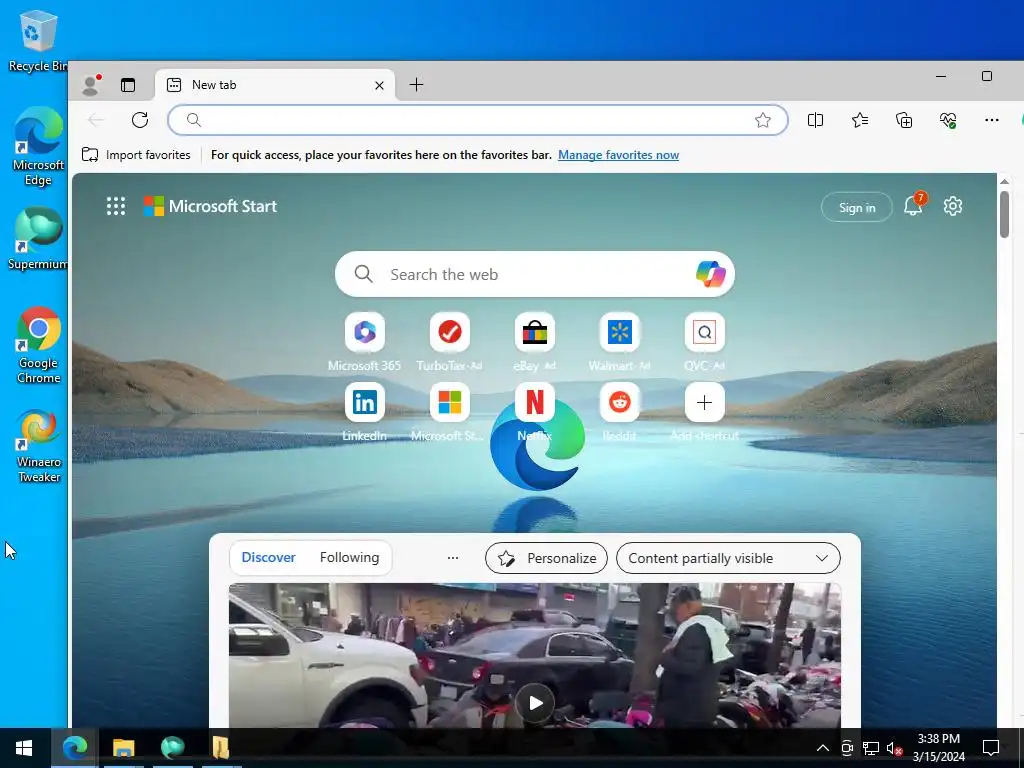Select the New tab tab
1024x768 pixels.
pos(275,85)
